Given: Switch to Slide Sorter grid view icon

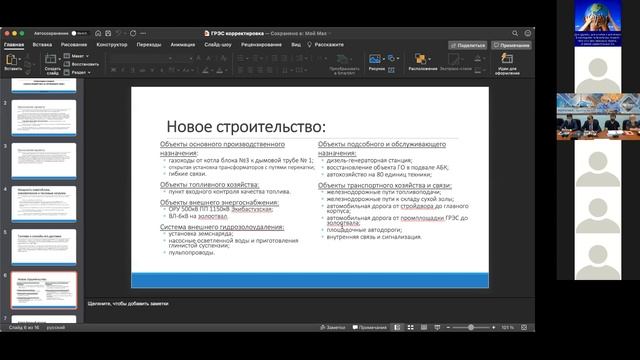Looking at the screenshot, I should pyautogui.click(x=411, y=327).
